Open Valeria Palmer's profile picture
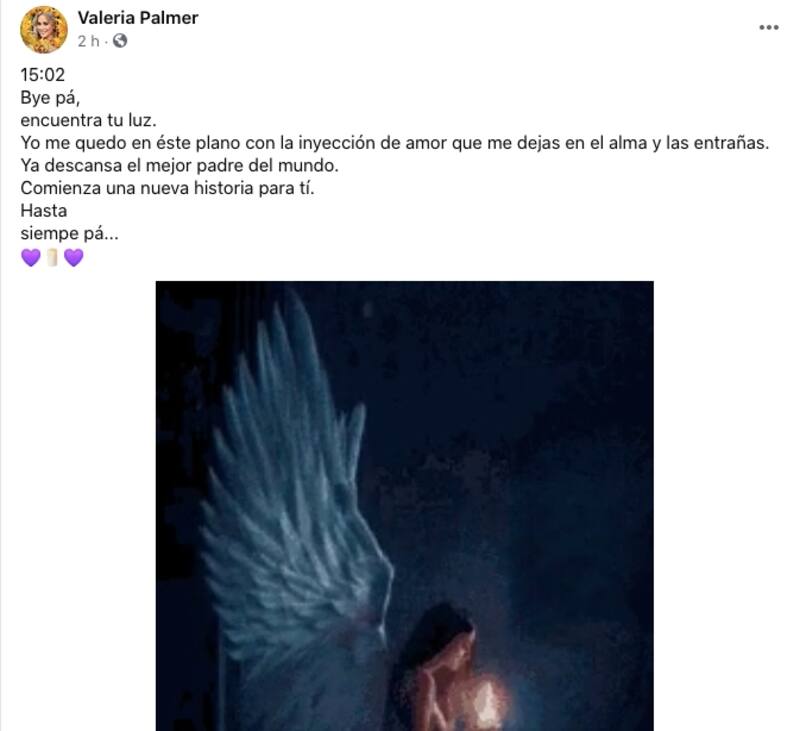This screenshot has height=731, width=800. pos(44,30)
